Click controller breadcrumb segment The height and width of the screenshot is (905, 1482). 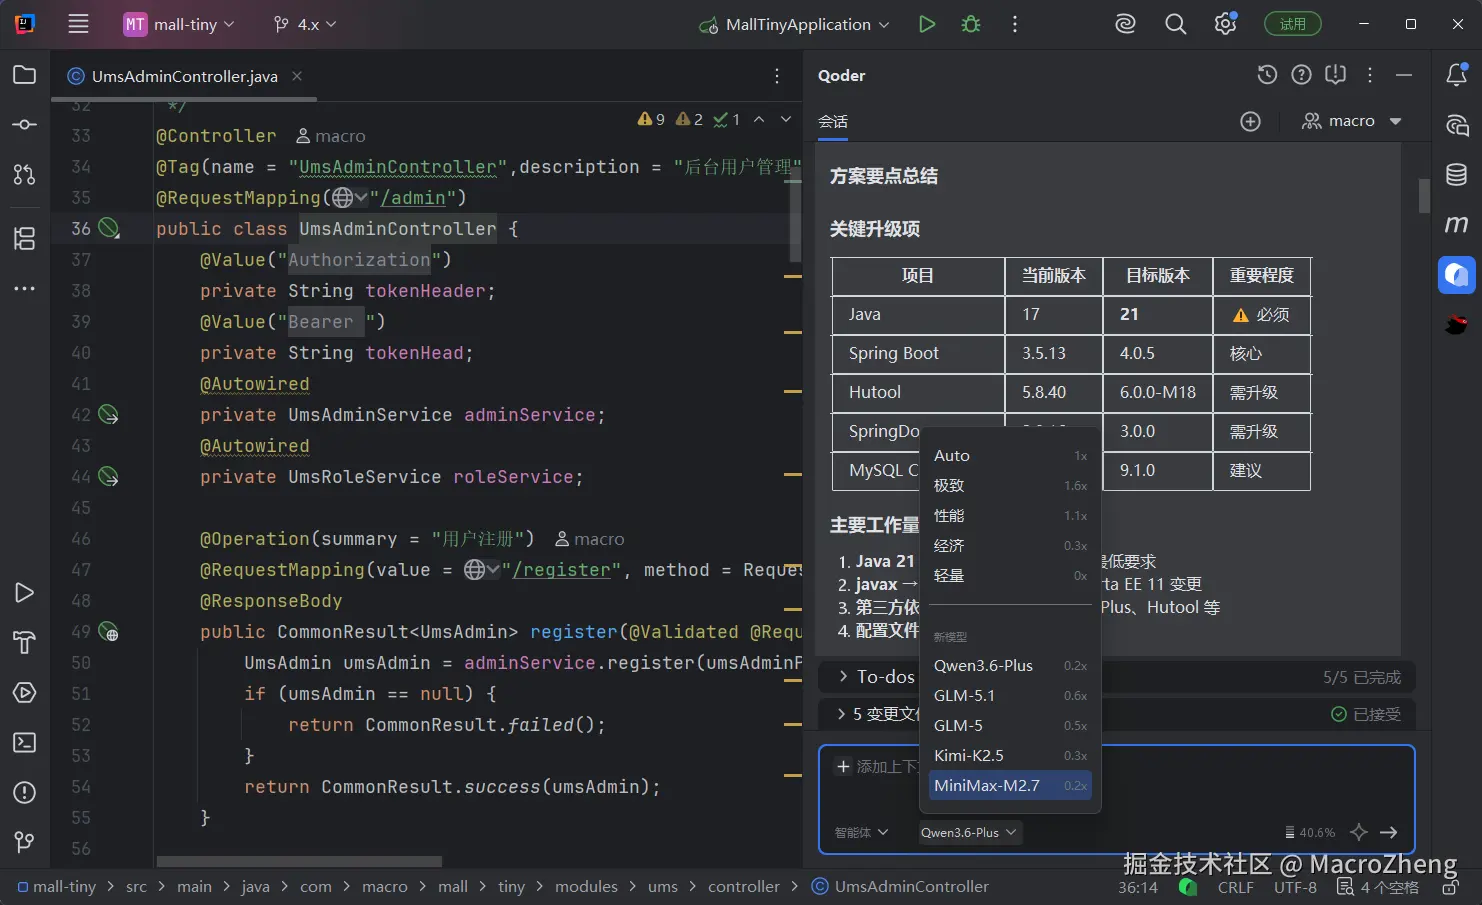click(x=743, y=886)
